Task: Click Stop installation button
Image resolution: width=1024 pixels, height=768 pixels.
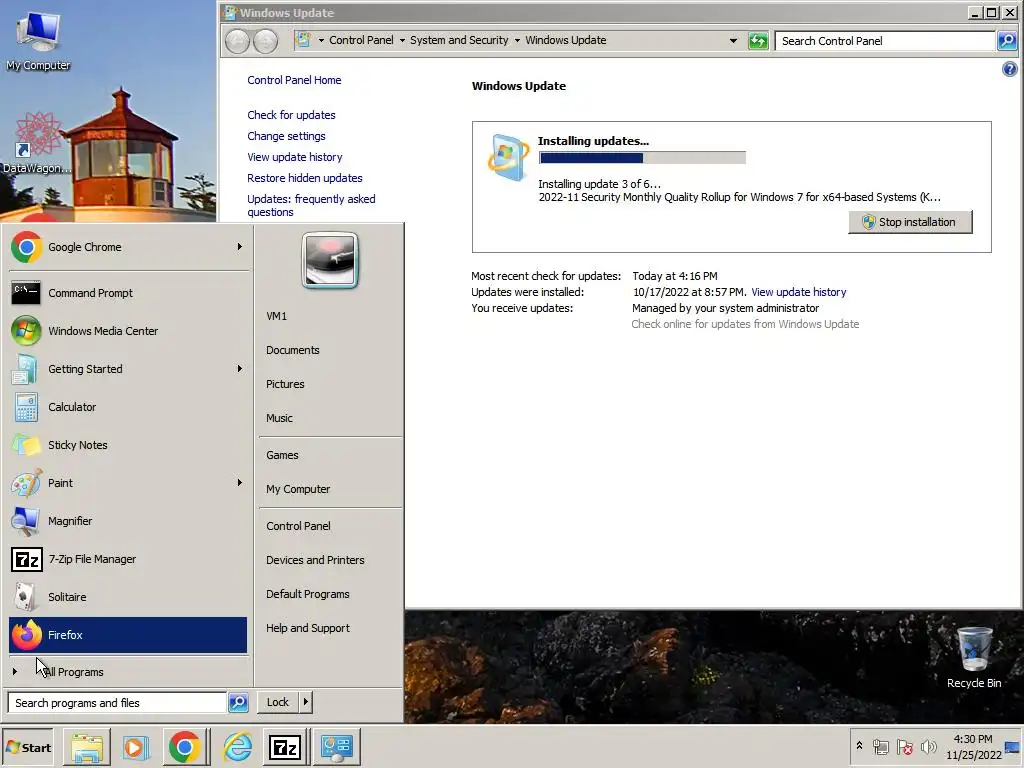Action: (x=910, y=222)
